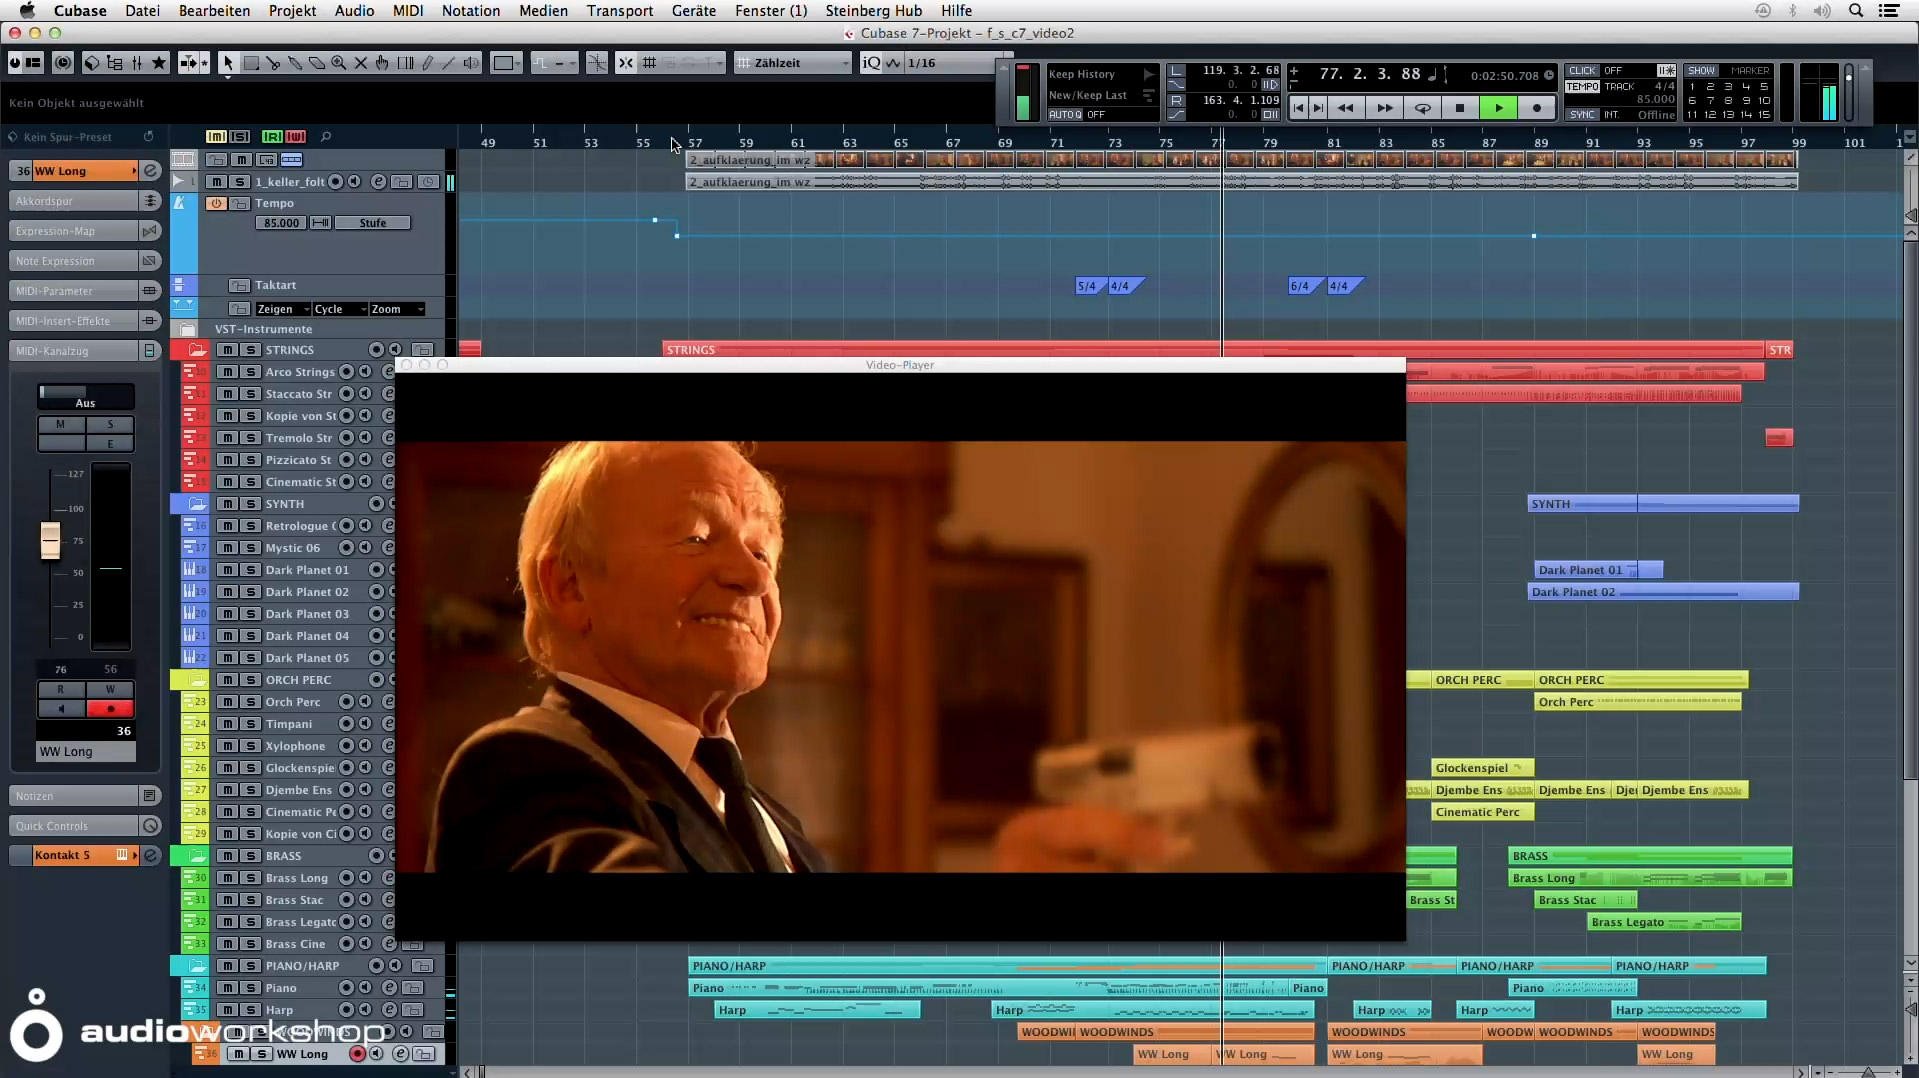Click the SYNTH folder icon
This screenshot has width=1919, height=1078.
[197, 504]
